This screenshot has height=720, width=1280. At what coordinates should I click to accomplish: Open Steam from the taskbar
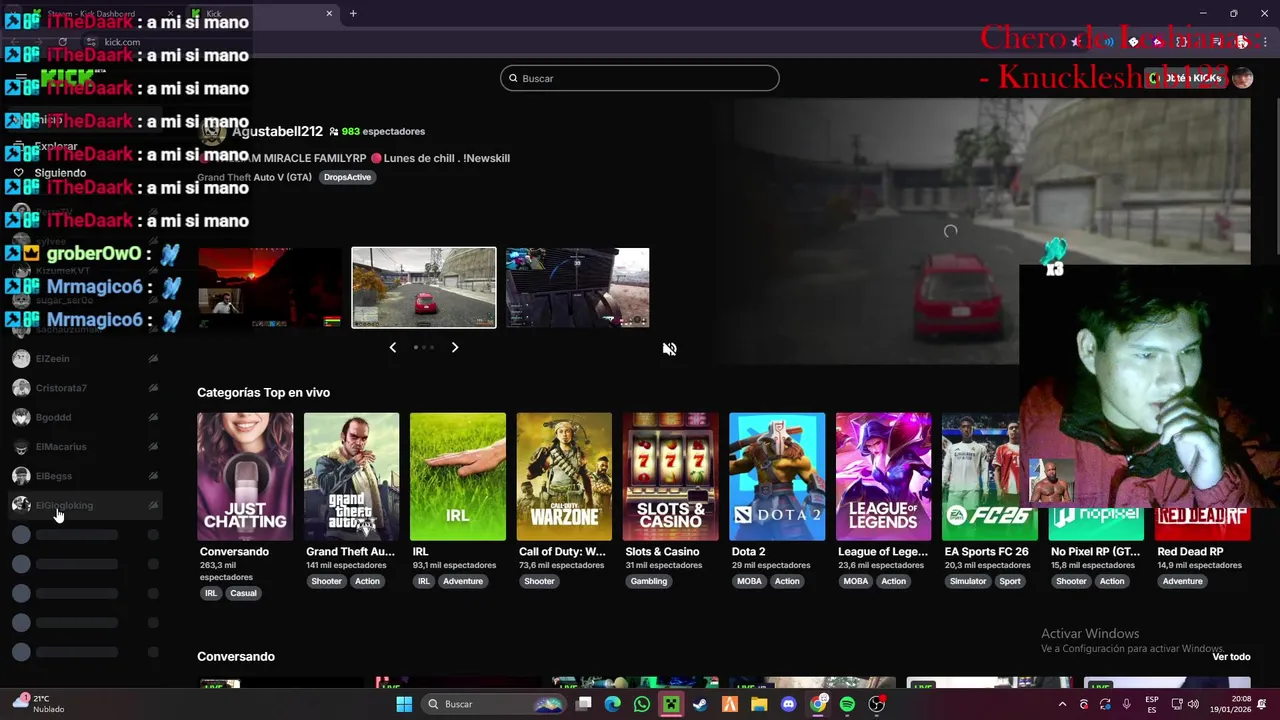click(x=700, y=704)
